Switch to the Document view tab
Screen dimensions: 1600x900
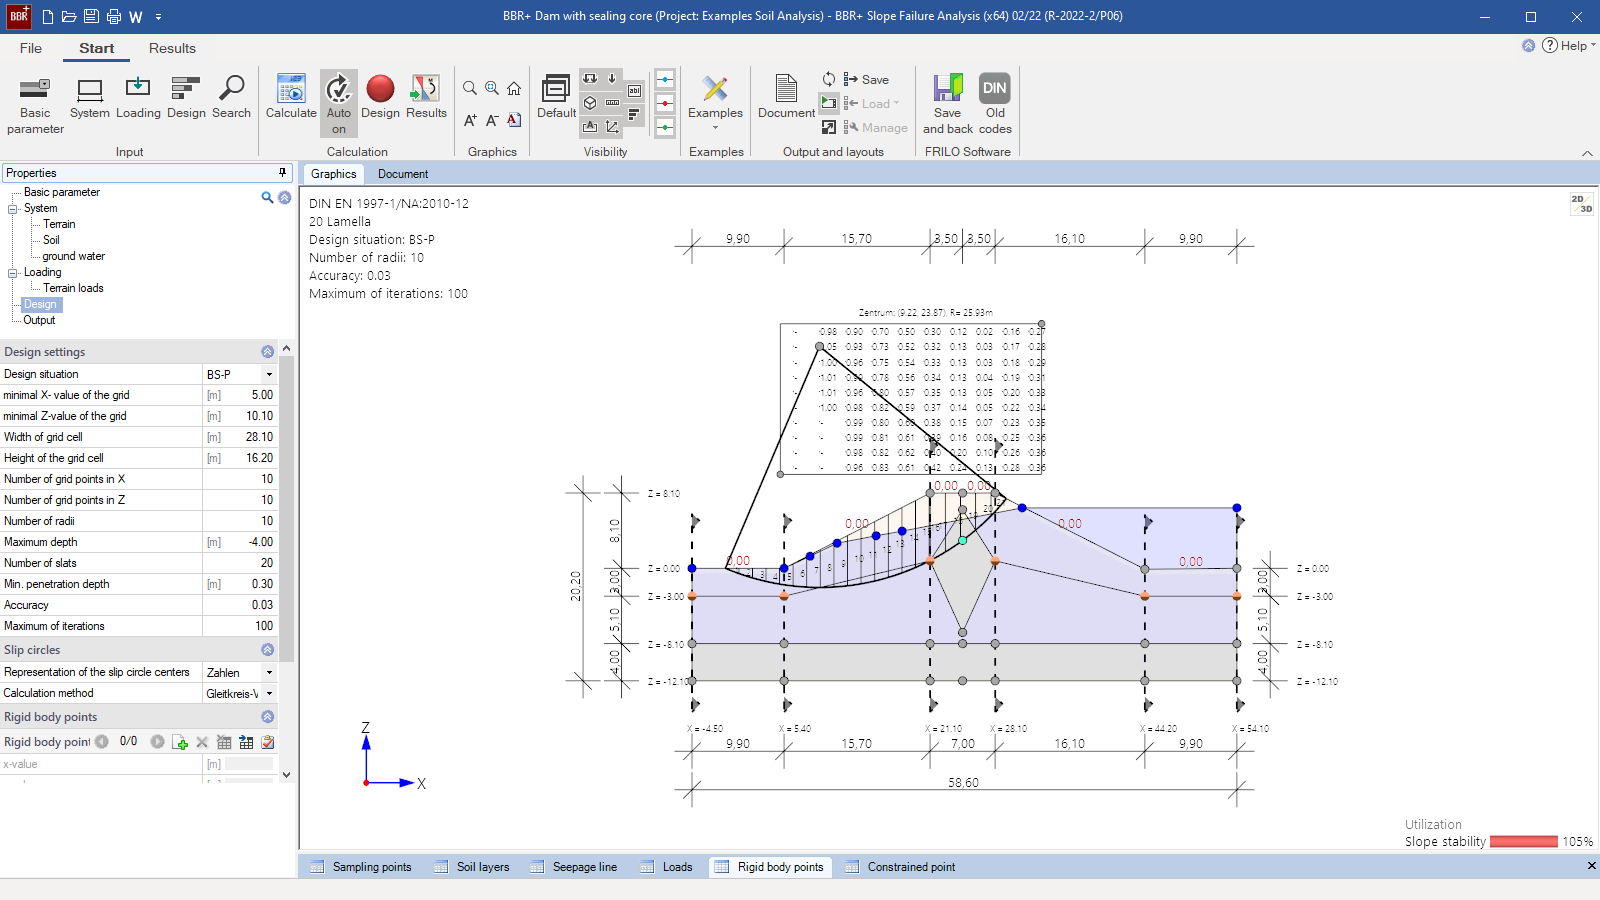[403, 174]
